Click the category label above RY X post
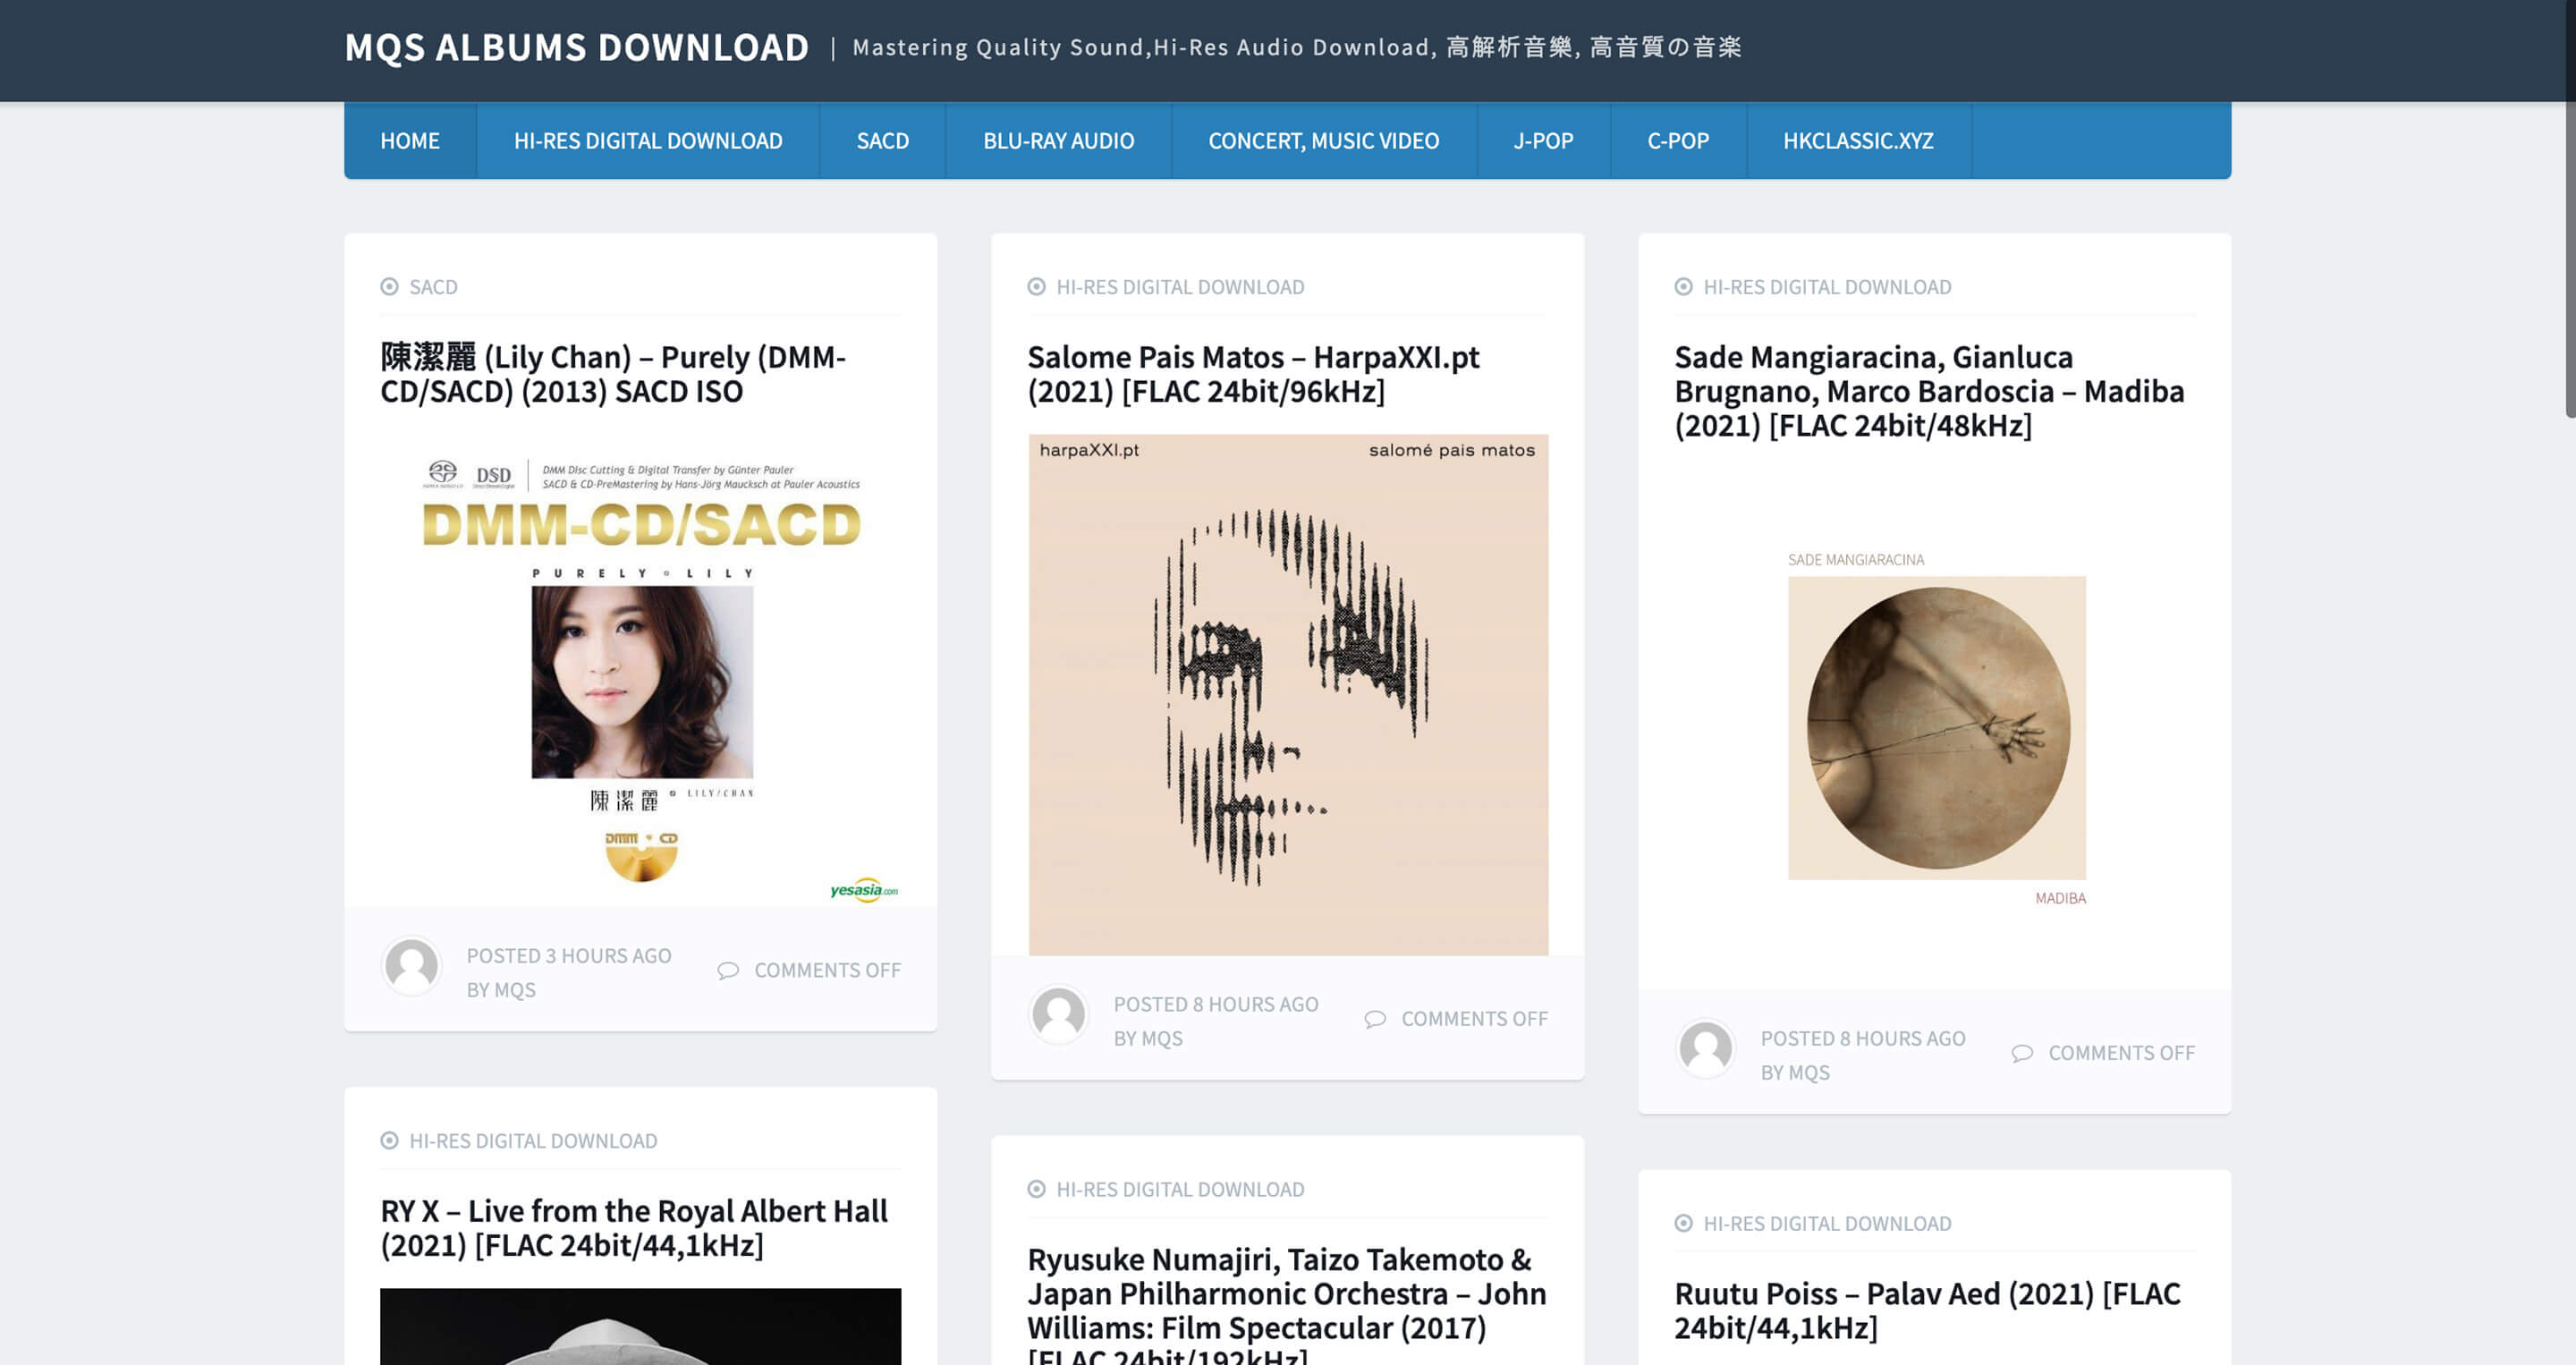 (x=533, y=1141)
